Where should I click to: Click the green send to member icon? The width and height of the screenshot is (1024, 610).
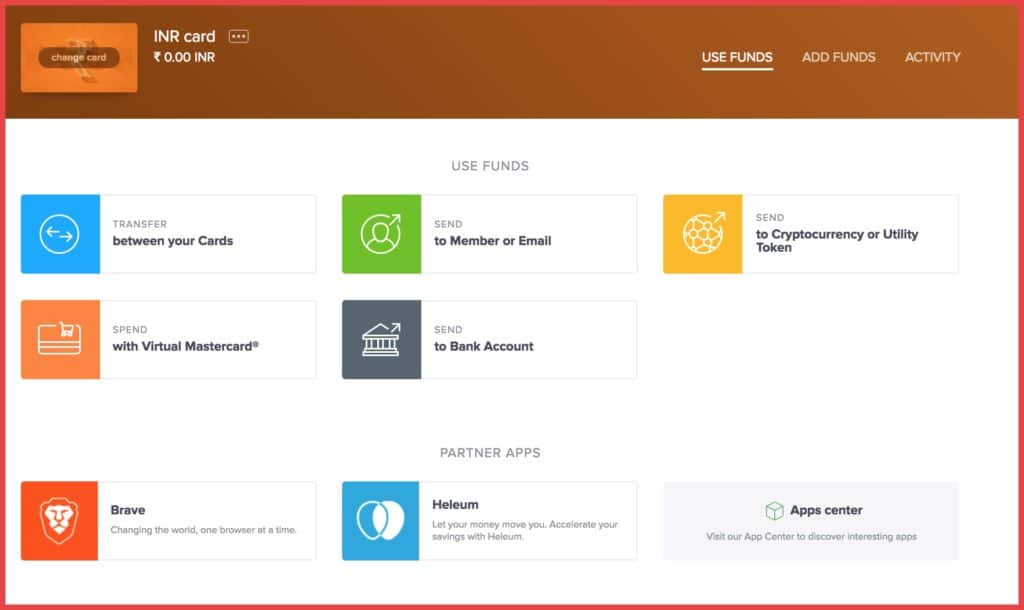point(381,234)
